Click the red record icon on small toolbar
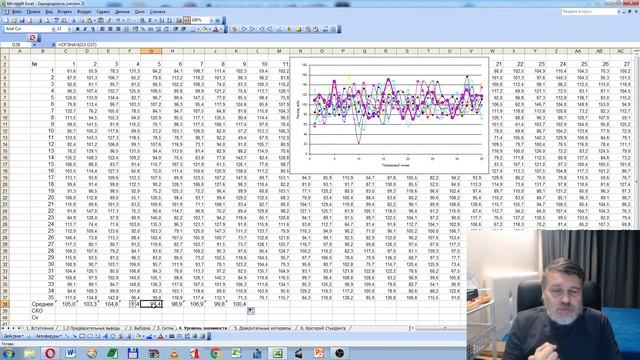Image resolution: width=640 pixels, height=360 pixels. click(x=32, y=38)
